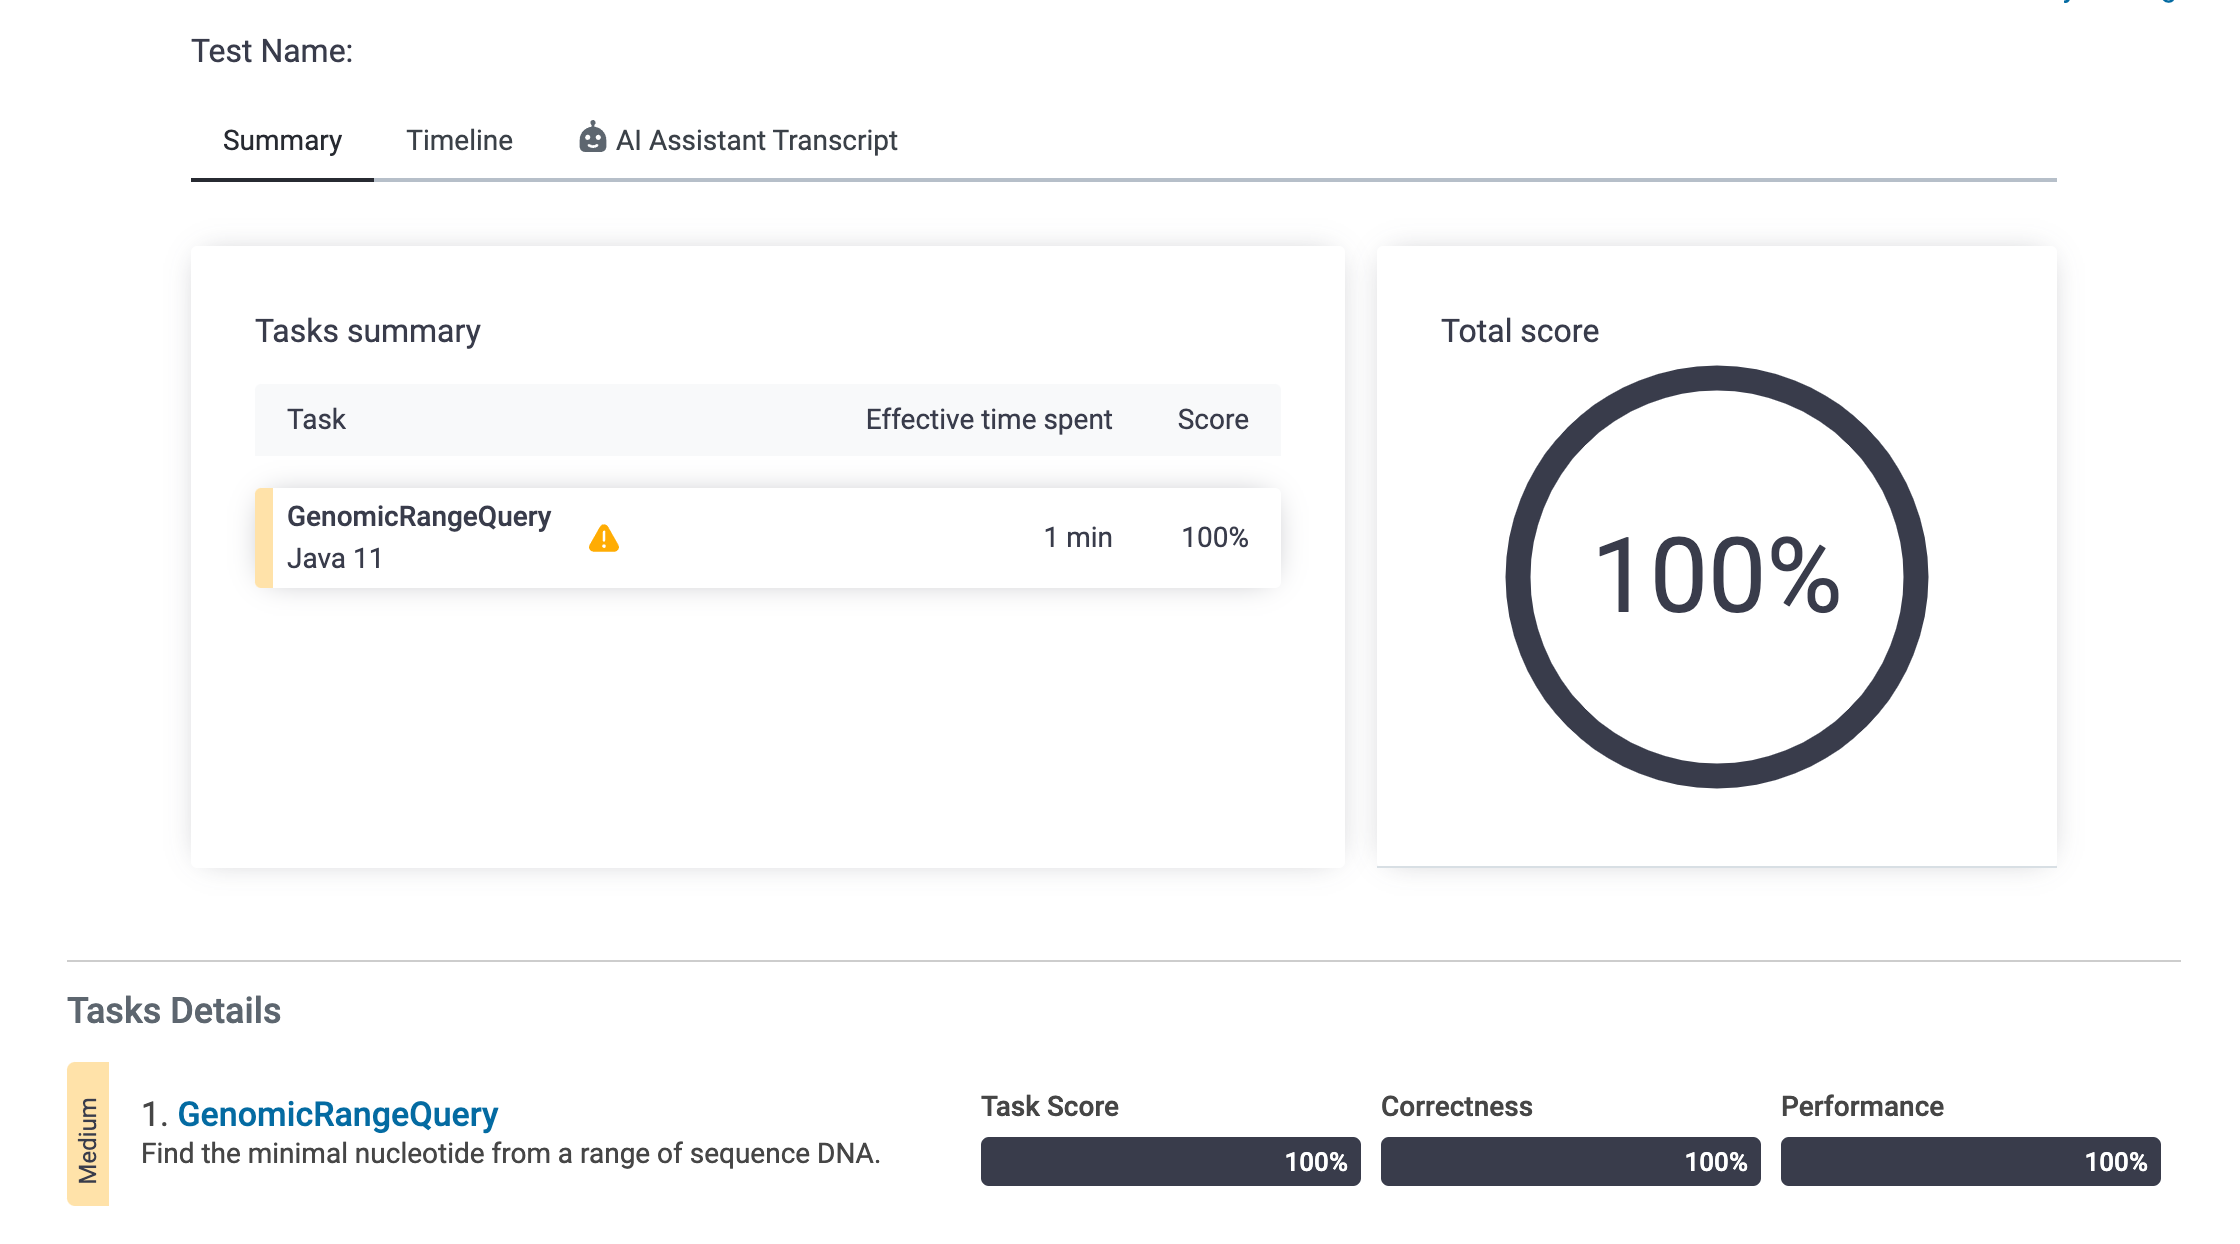Click the Tasks Details heading
This screenshot has height=1244, width=2240.
click(174, 1010)
